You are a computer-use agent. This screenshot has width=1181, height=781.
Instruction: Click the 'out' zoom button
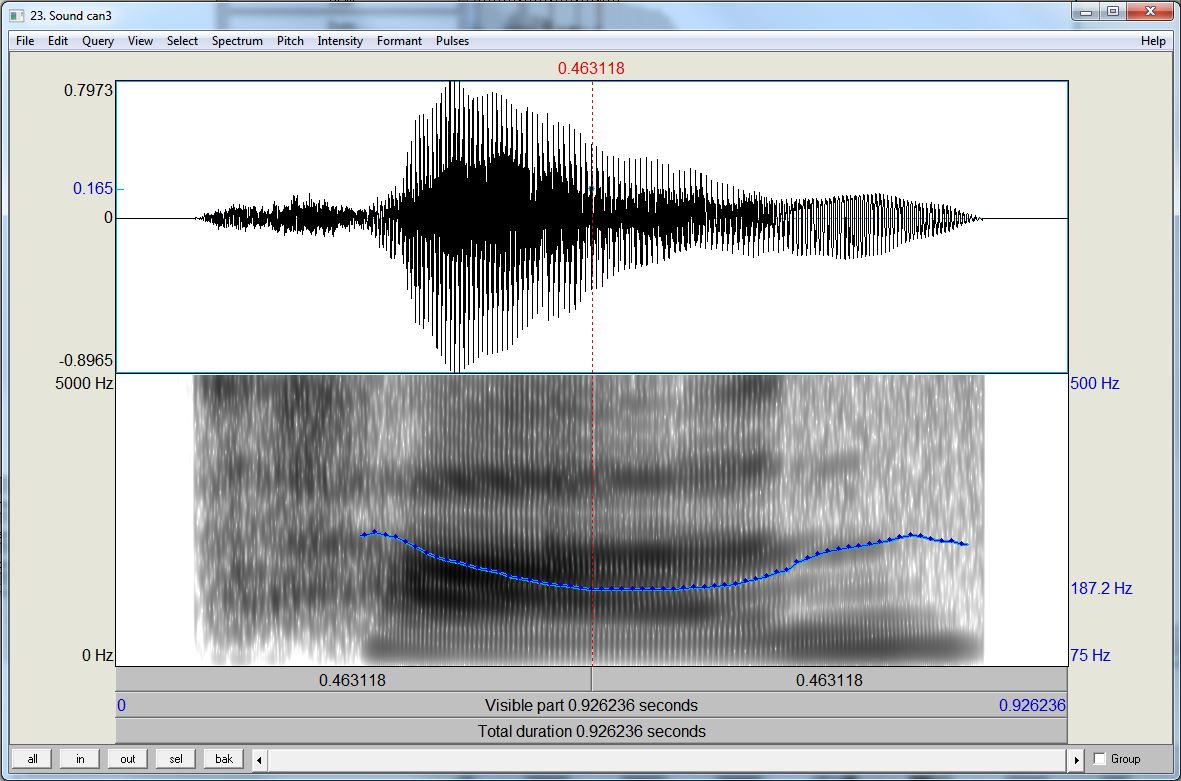tap(128, 759)
